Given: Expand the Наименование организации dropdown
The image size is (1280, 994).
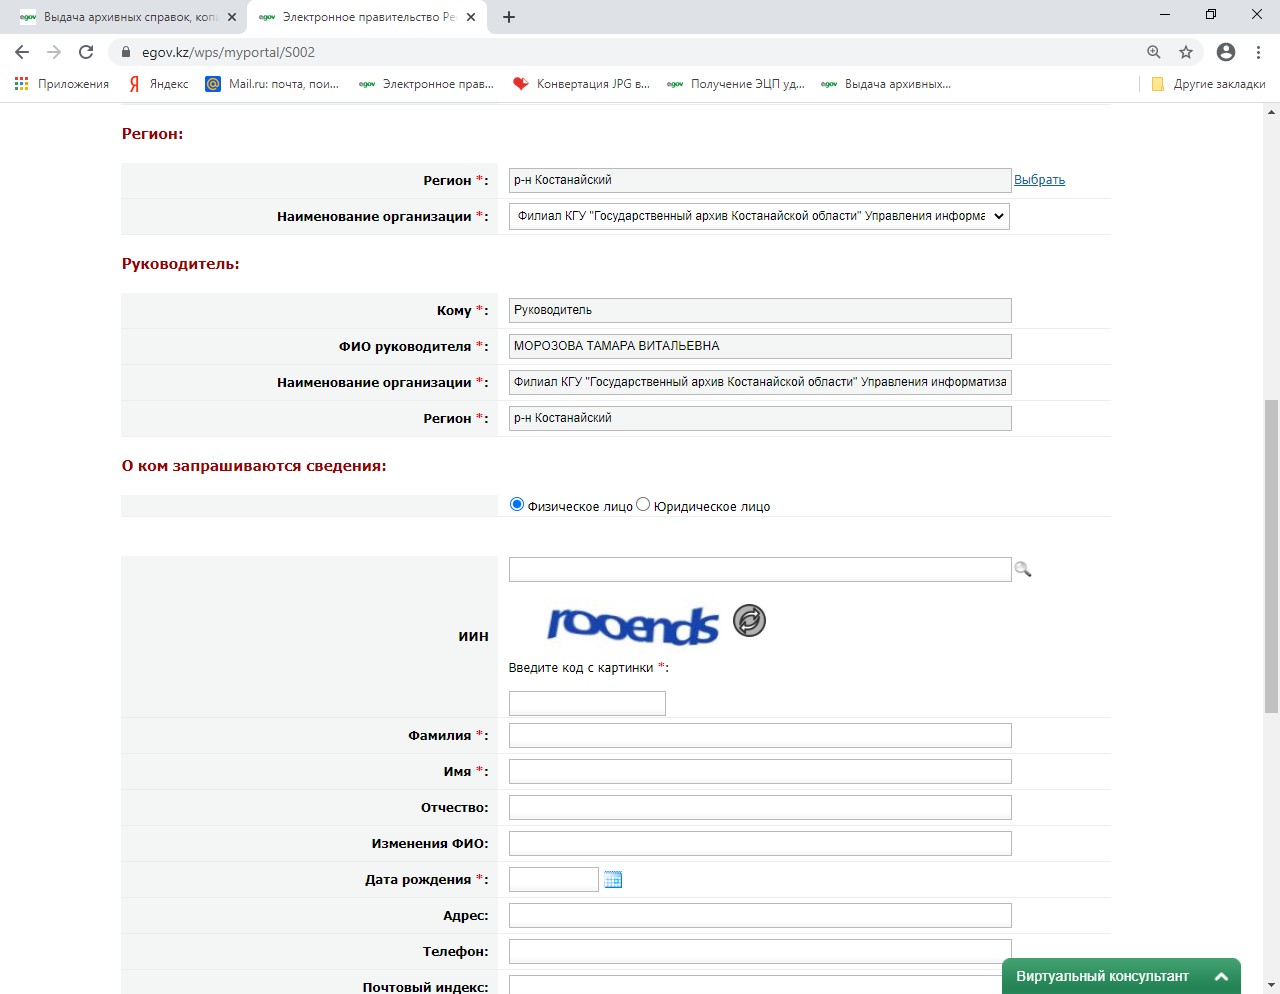Looking at the screenshot, I should (759, 216).
